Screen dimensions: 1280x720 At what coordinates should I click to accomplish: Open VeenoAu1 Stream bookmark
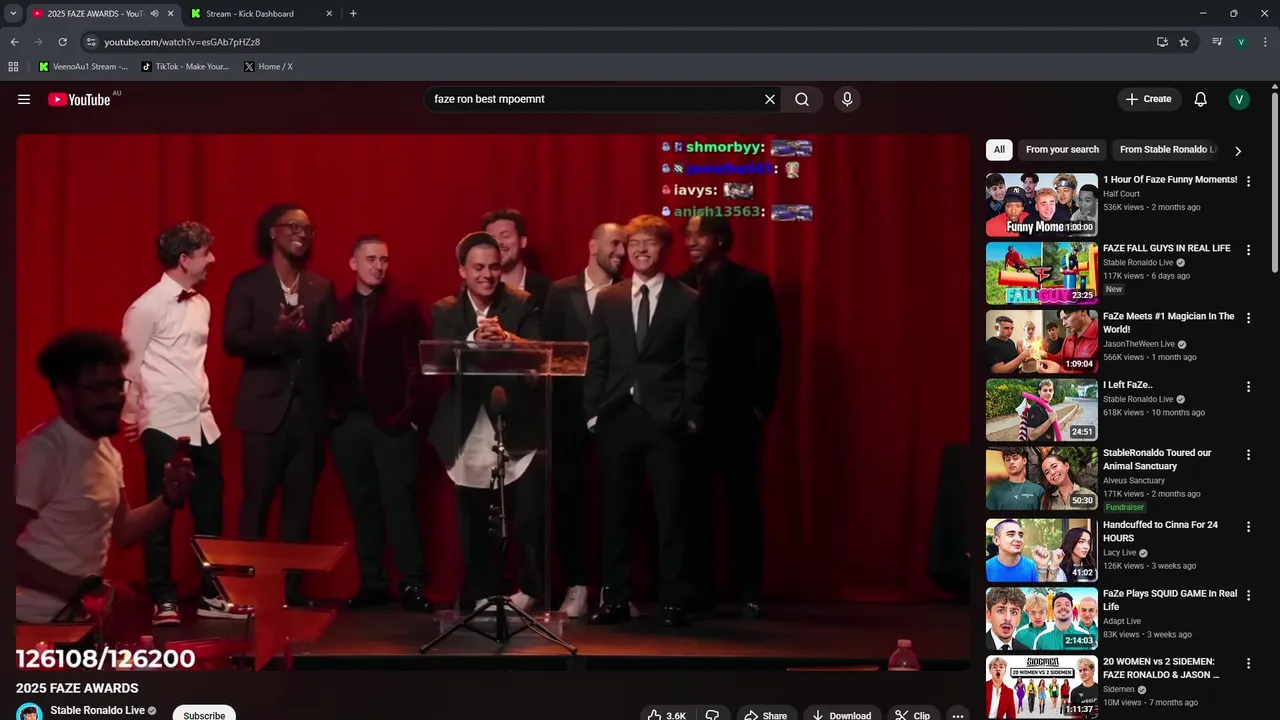[x=83, y=67]
